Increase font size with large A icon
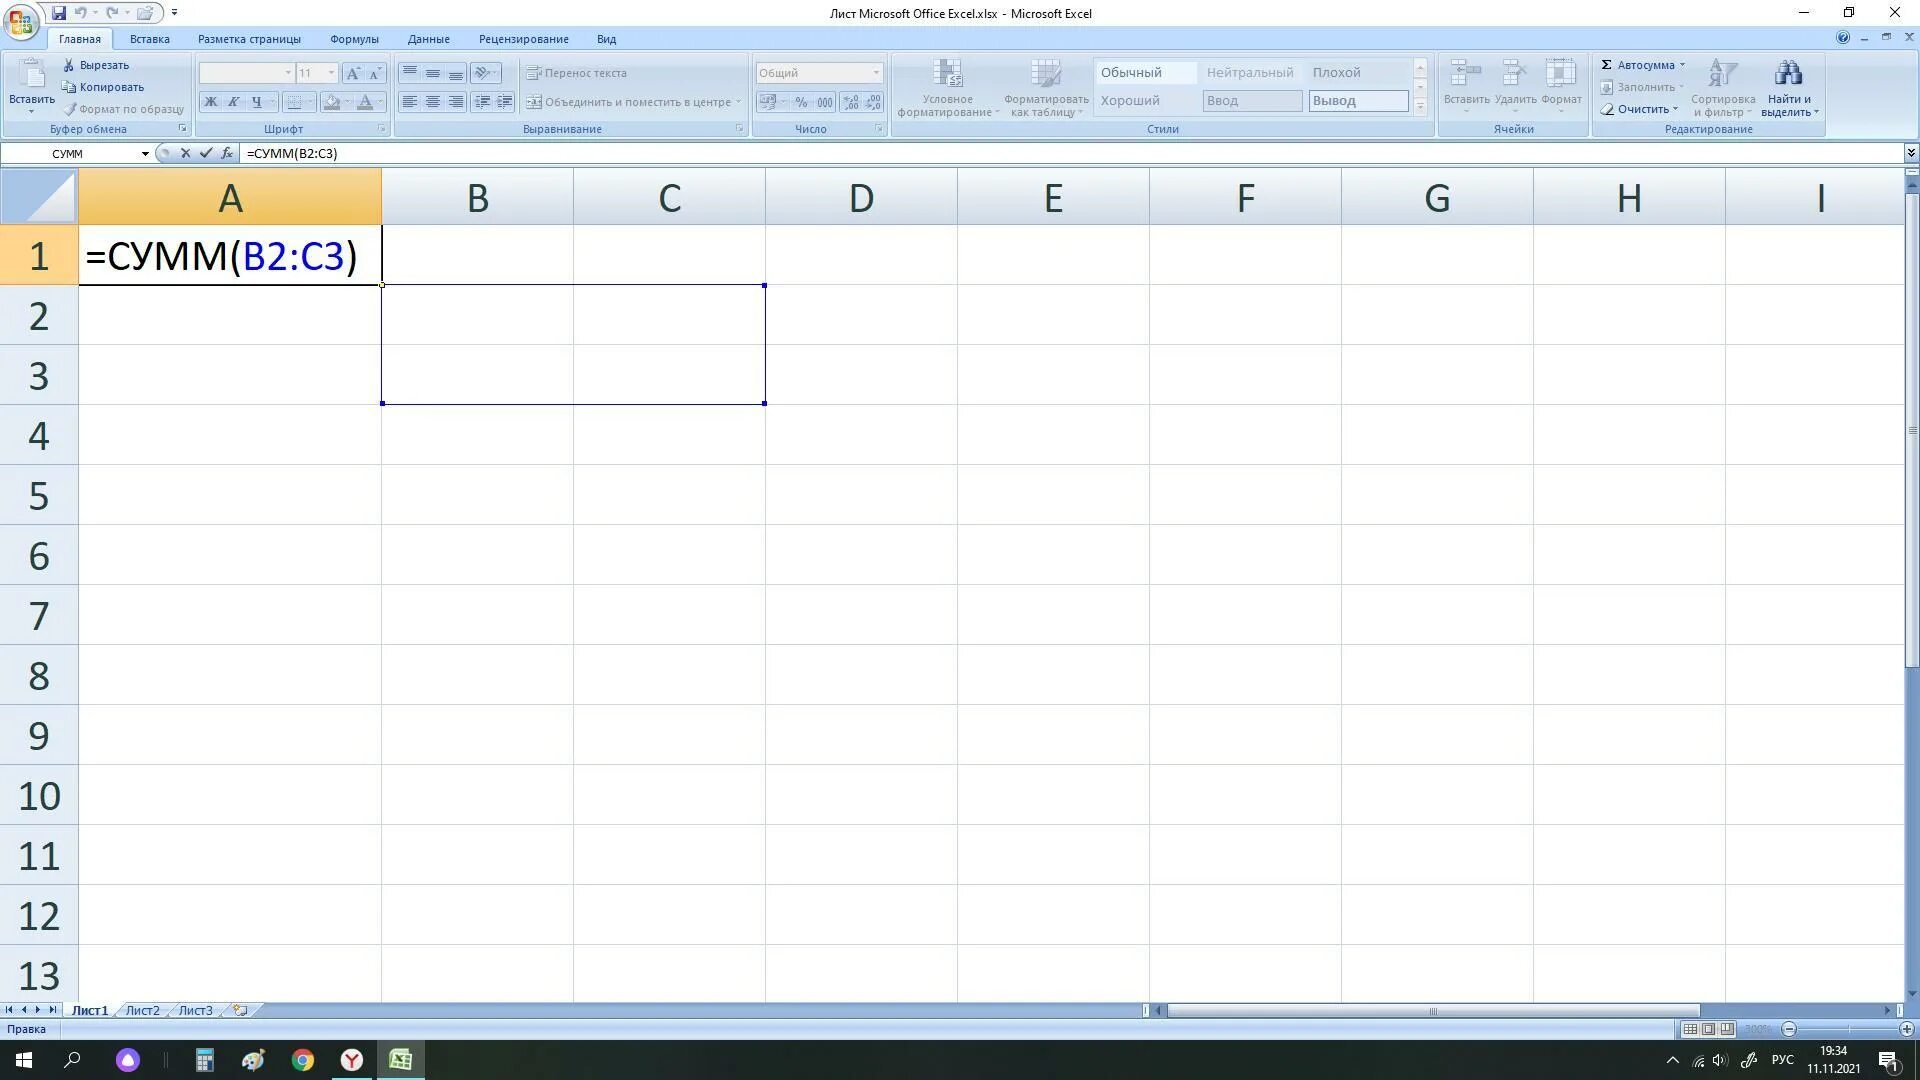 coord(353,73)
